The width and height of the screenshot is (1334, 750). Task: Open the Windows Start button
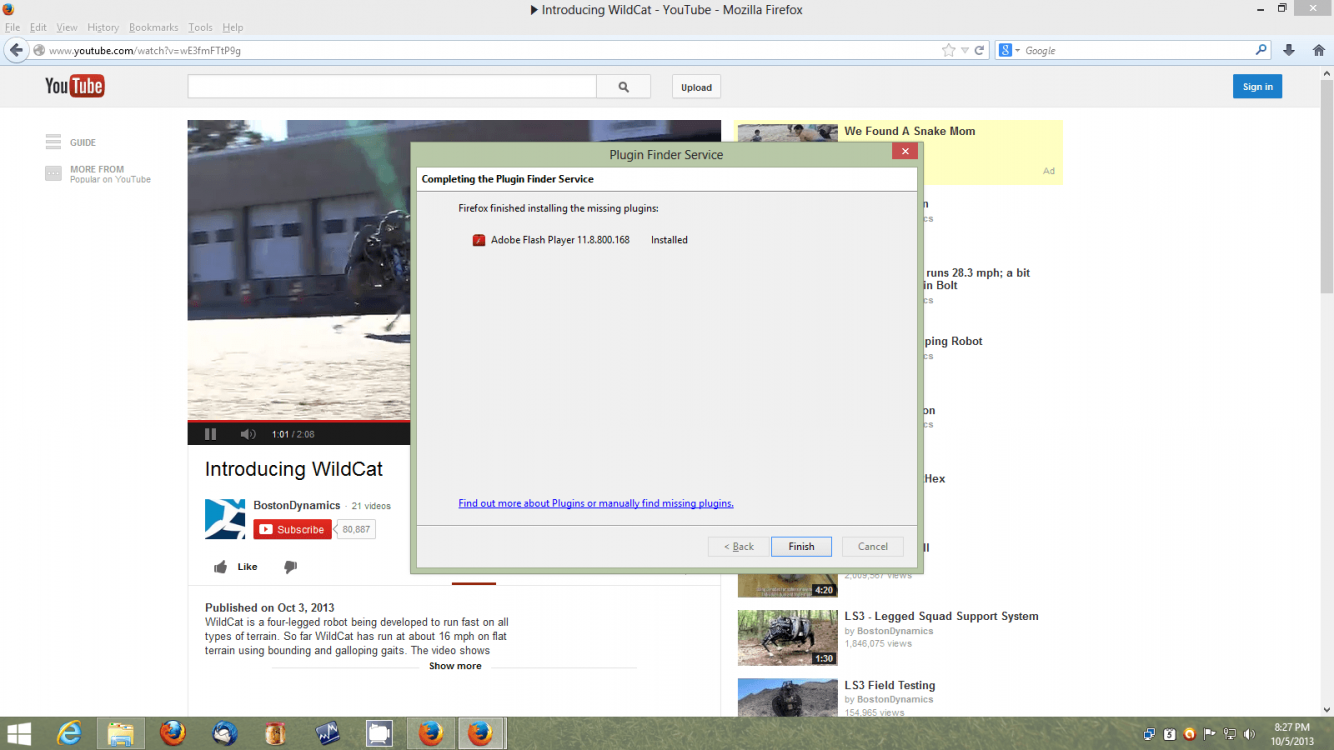(x=18, y=733)
